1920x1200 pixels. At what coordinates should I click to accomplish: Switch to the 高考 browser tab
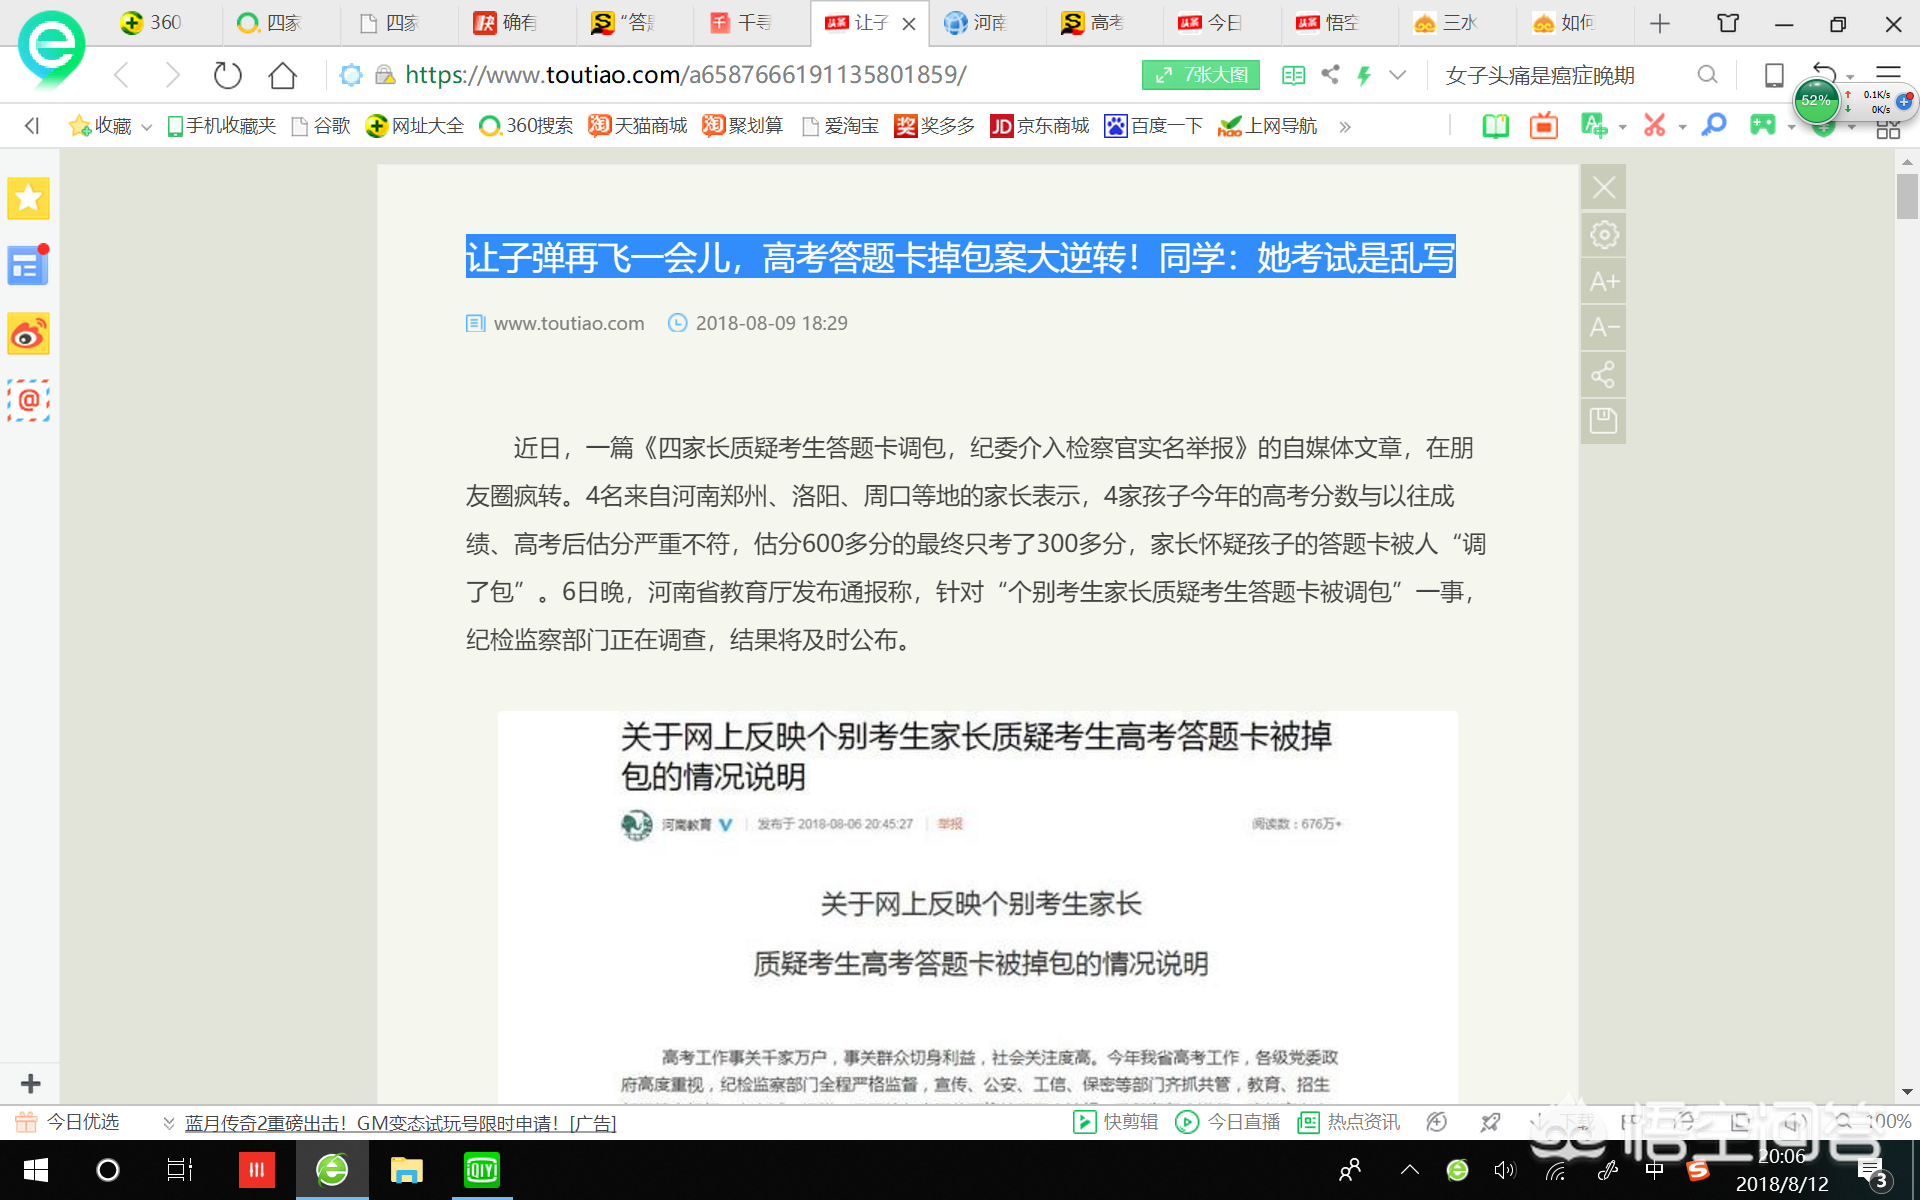[1105, 22]
